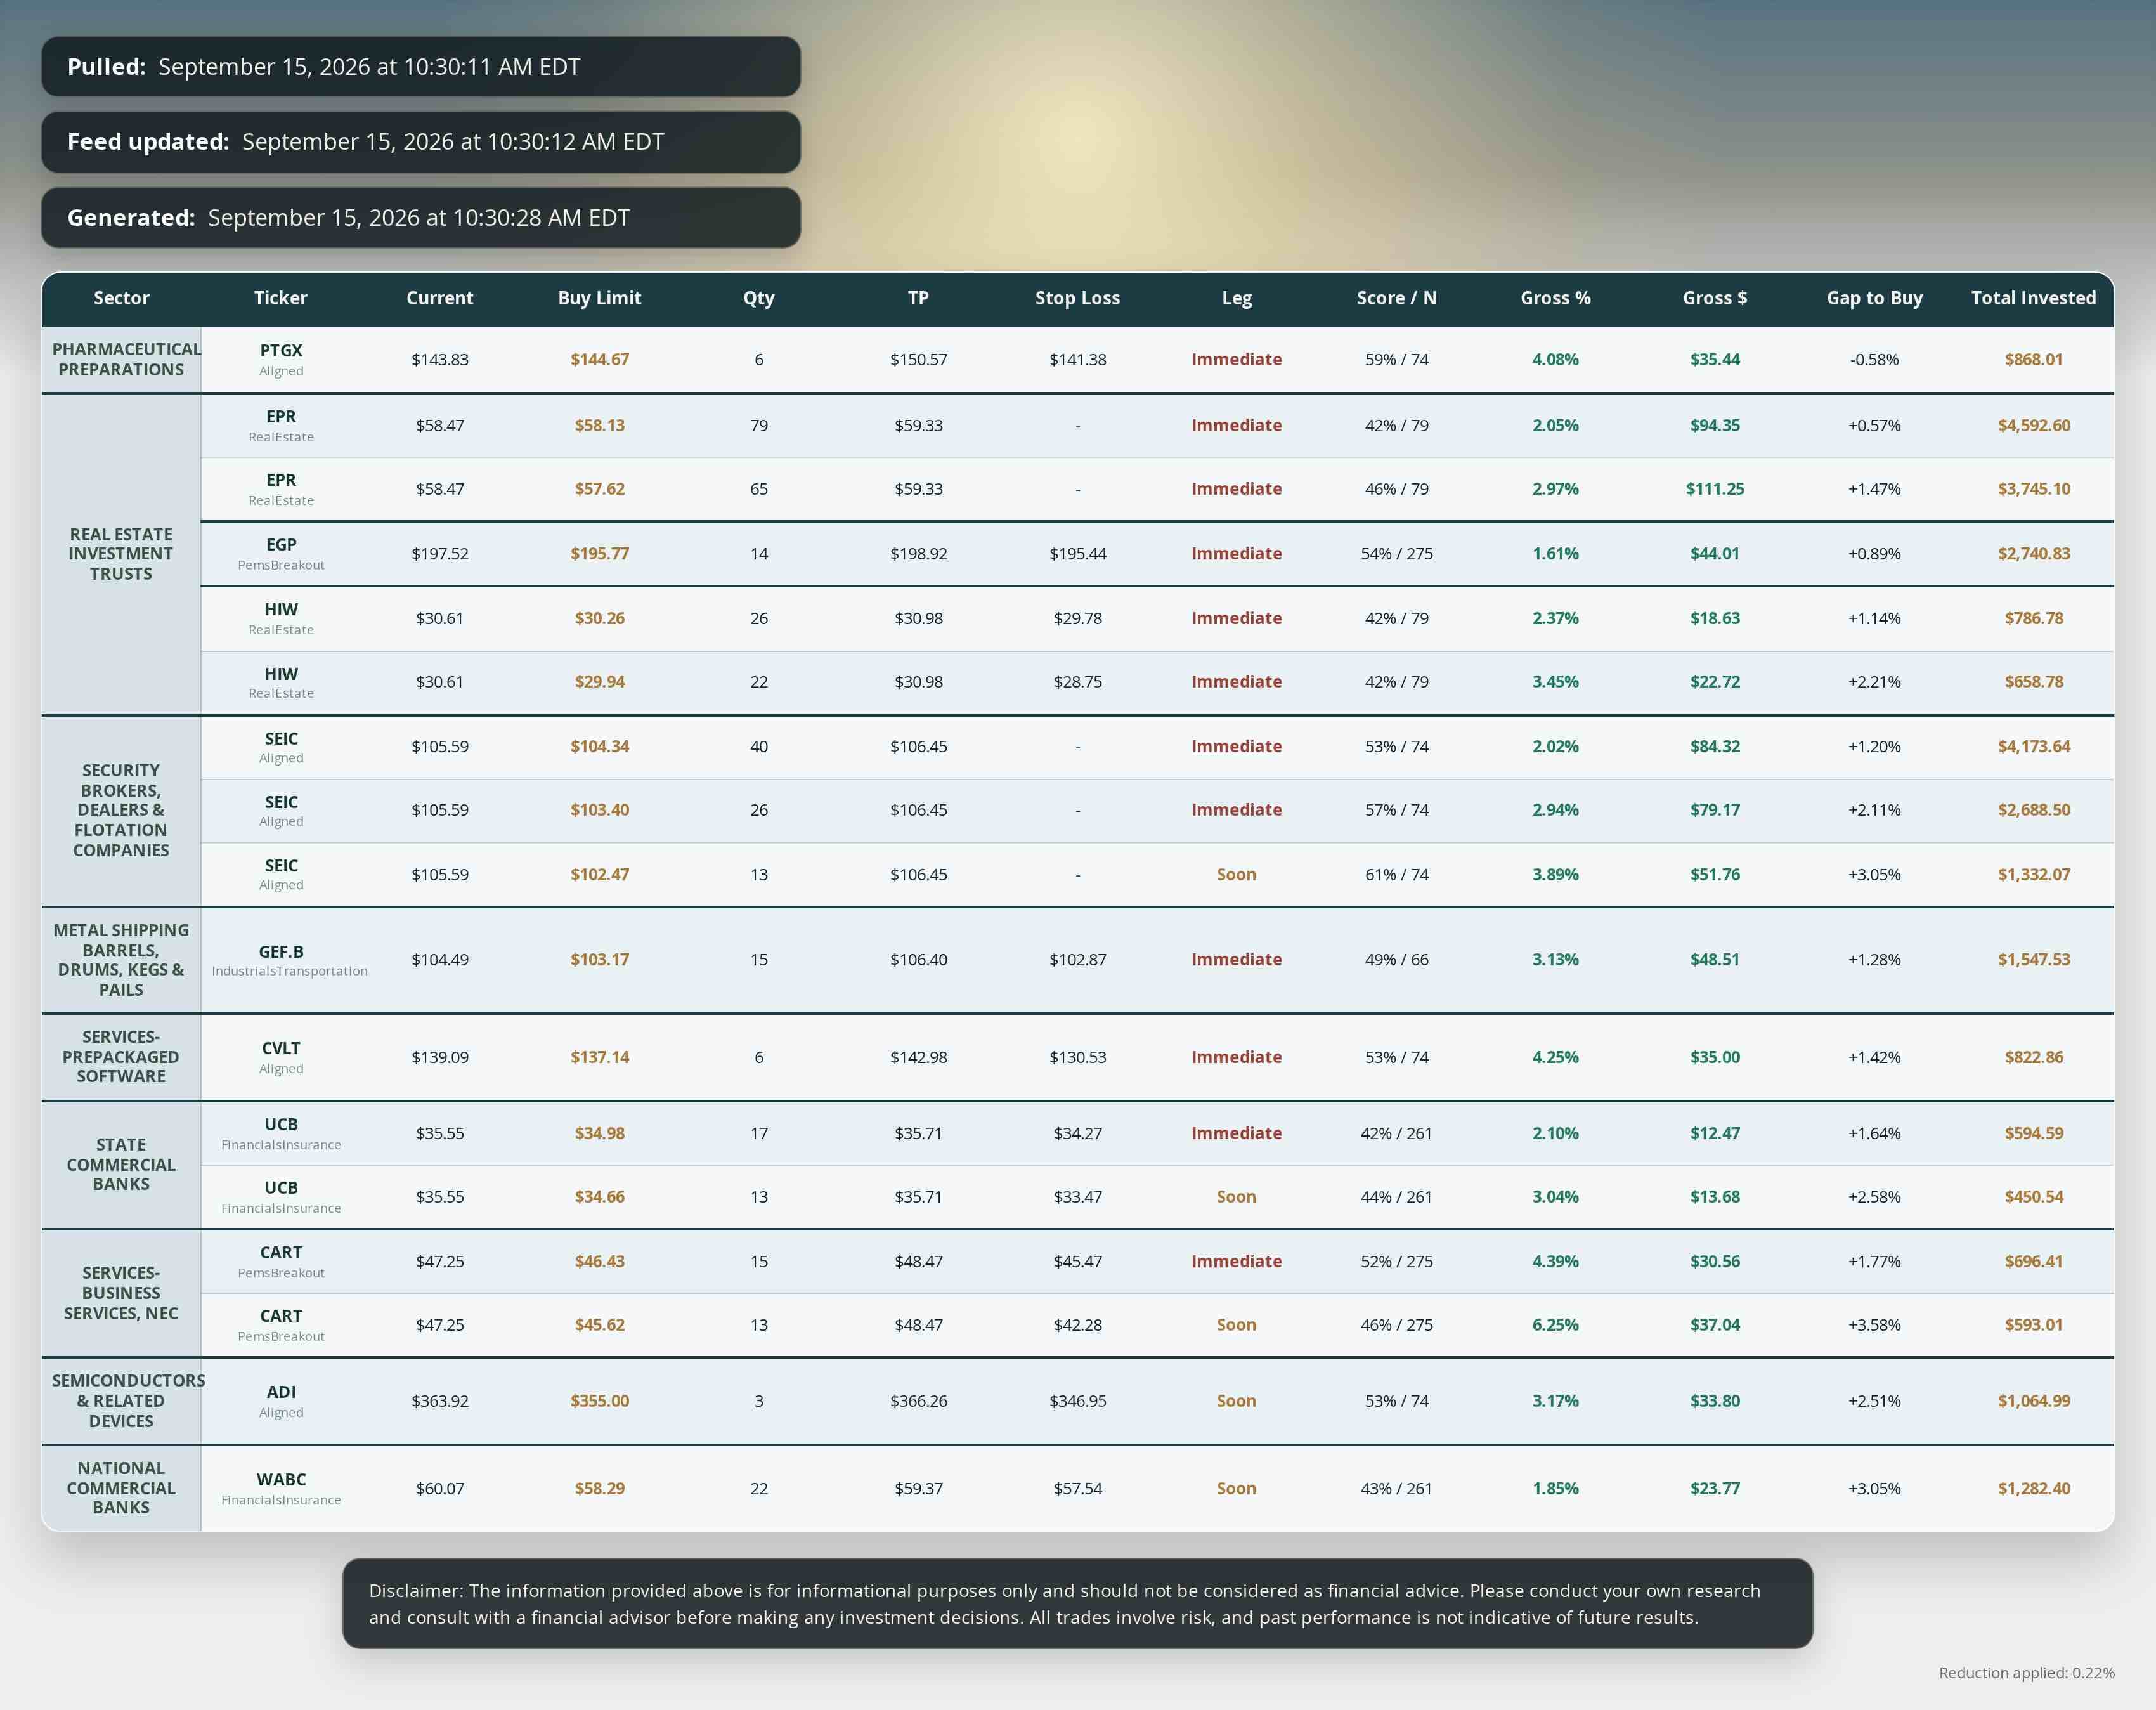Screen dimensions: 2156x1710
Task: Select the Gross % column header
Action: [1555, 298]
